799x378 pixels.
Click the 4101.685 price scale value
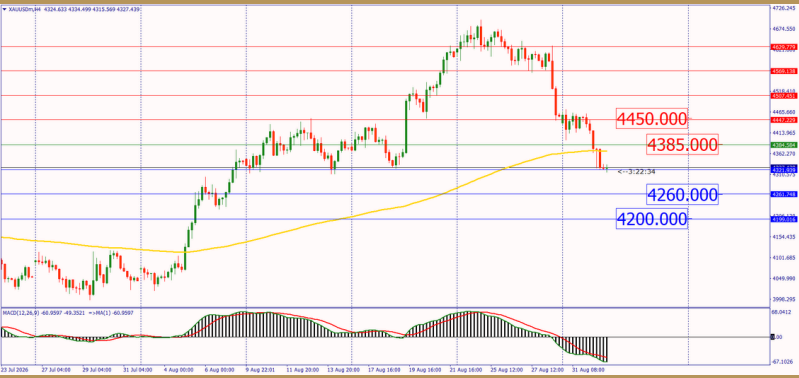tap(784, 258)
